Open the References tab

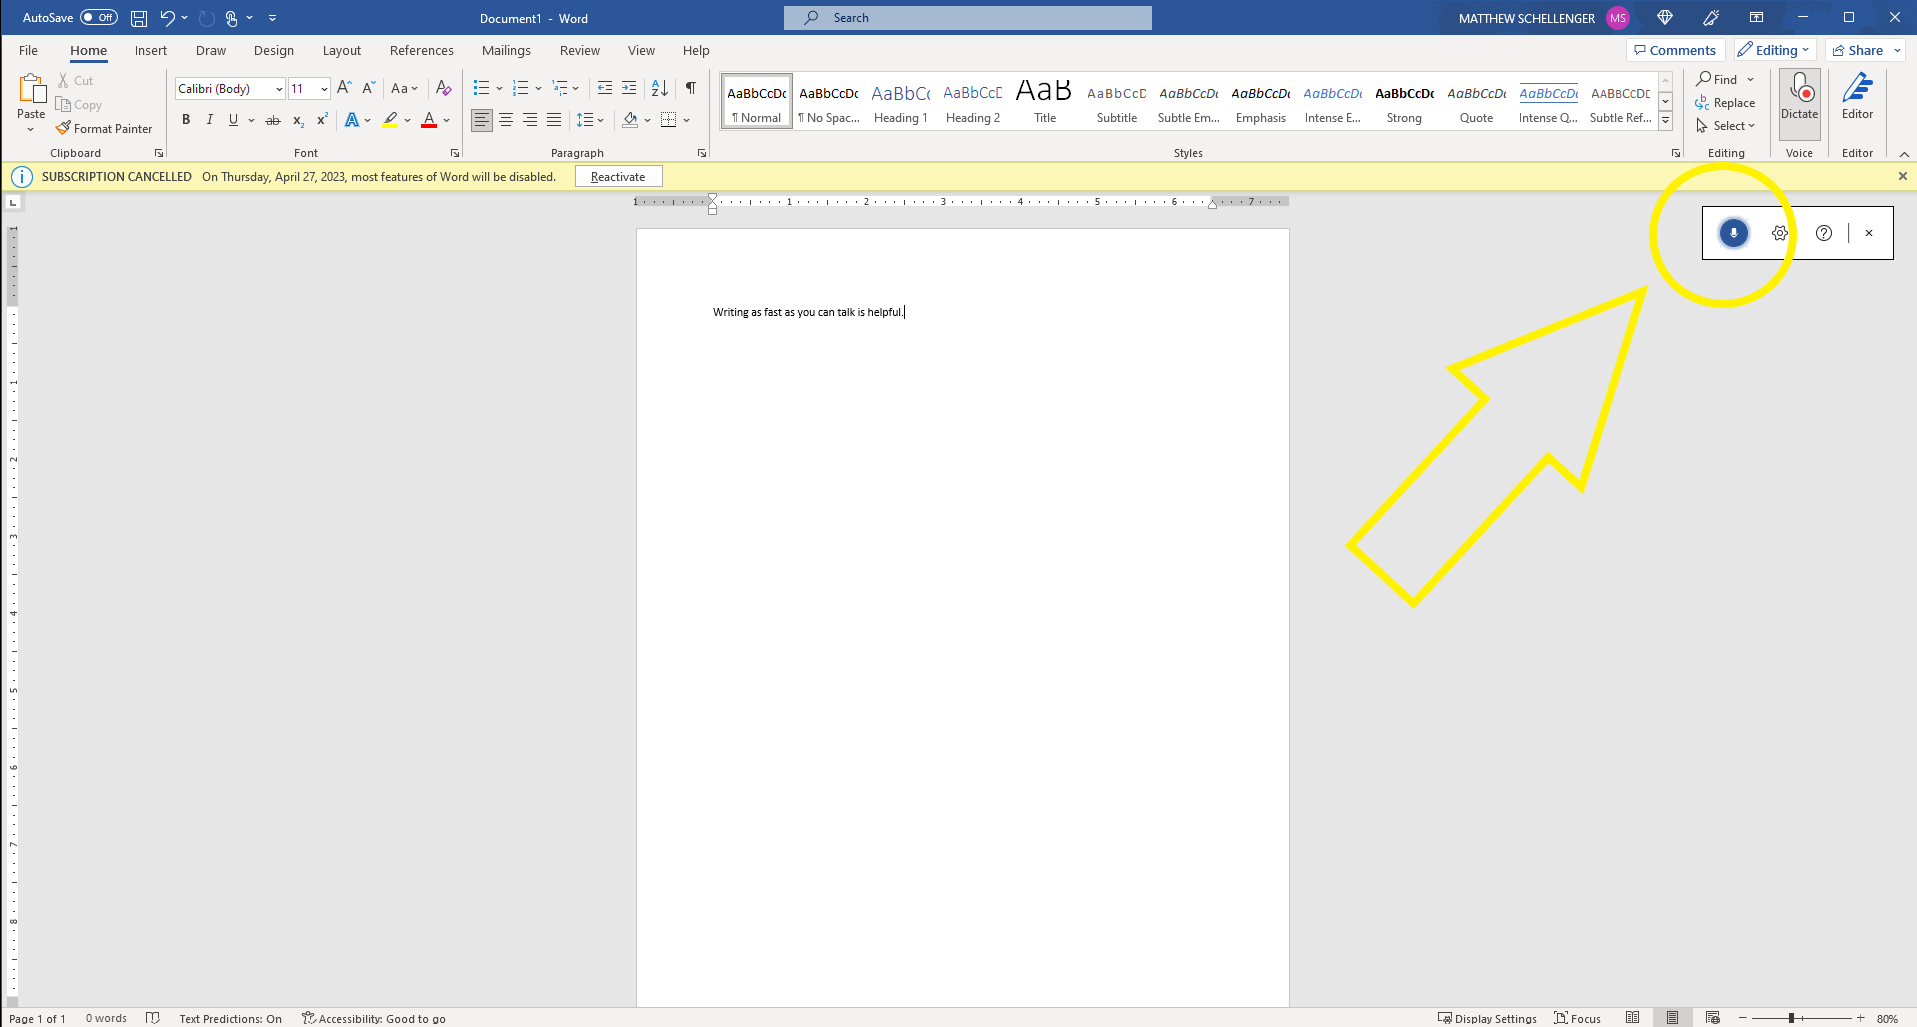422,50
